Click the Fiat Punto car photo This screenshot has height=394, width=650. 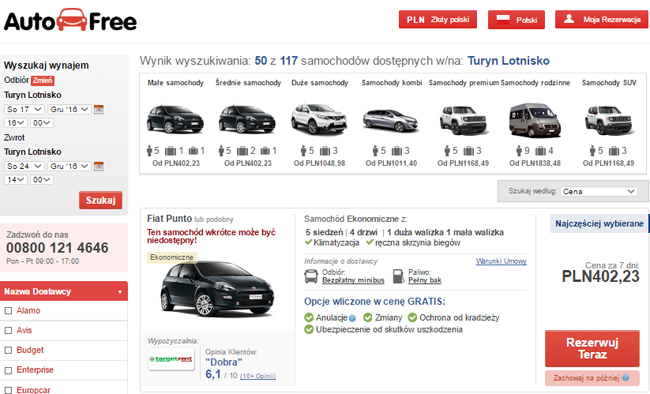[x=217, y=289]
